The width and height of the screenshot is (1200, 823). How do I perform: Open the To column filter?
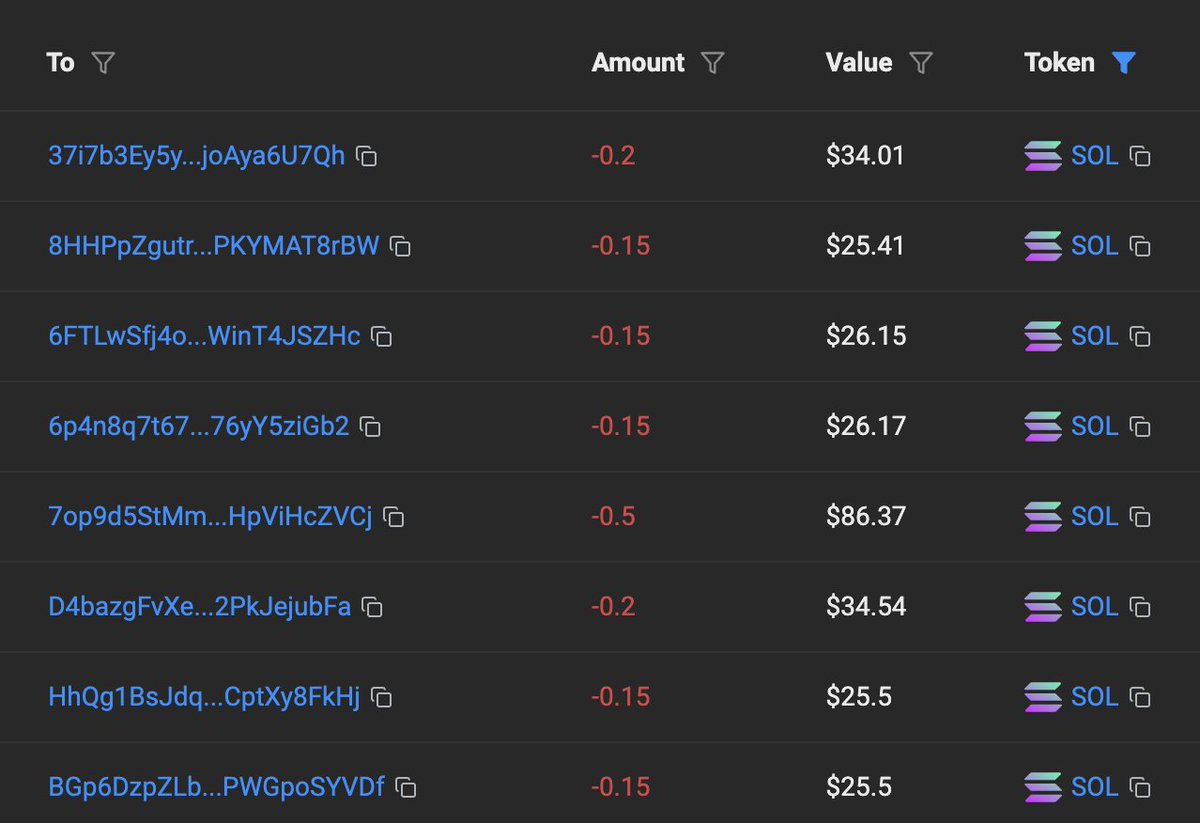coord(103,63)
